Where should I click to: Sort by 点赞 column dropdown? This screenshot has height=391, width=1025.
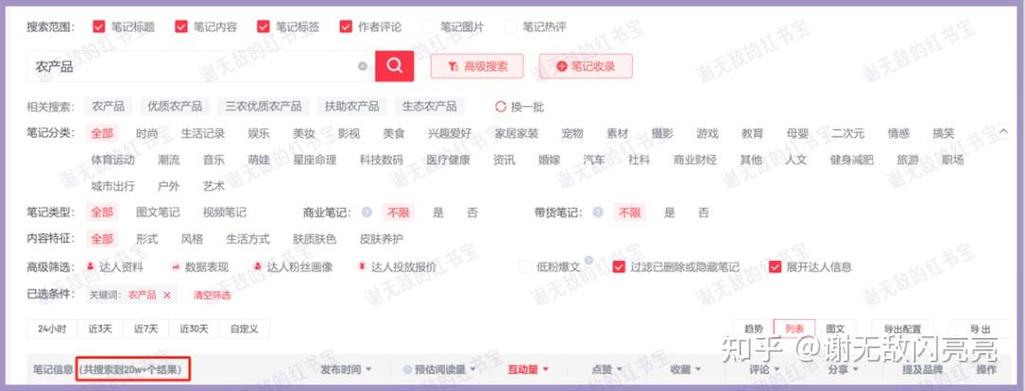607,369
